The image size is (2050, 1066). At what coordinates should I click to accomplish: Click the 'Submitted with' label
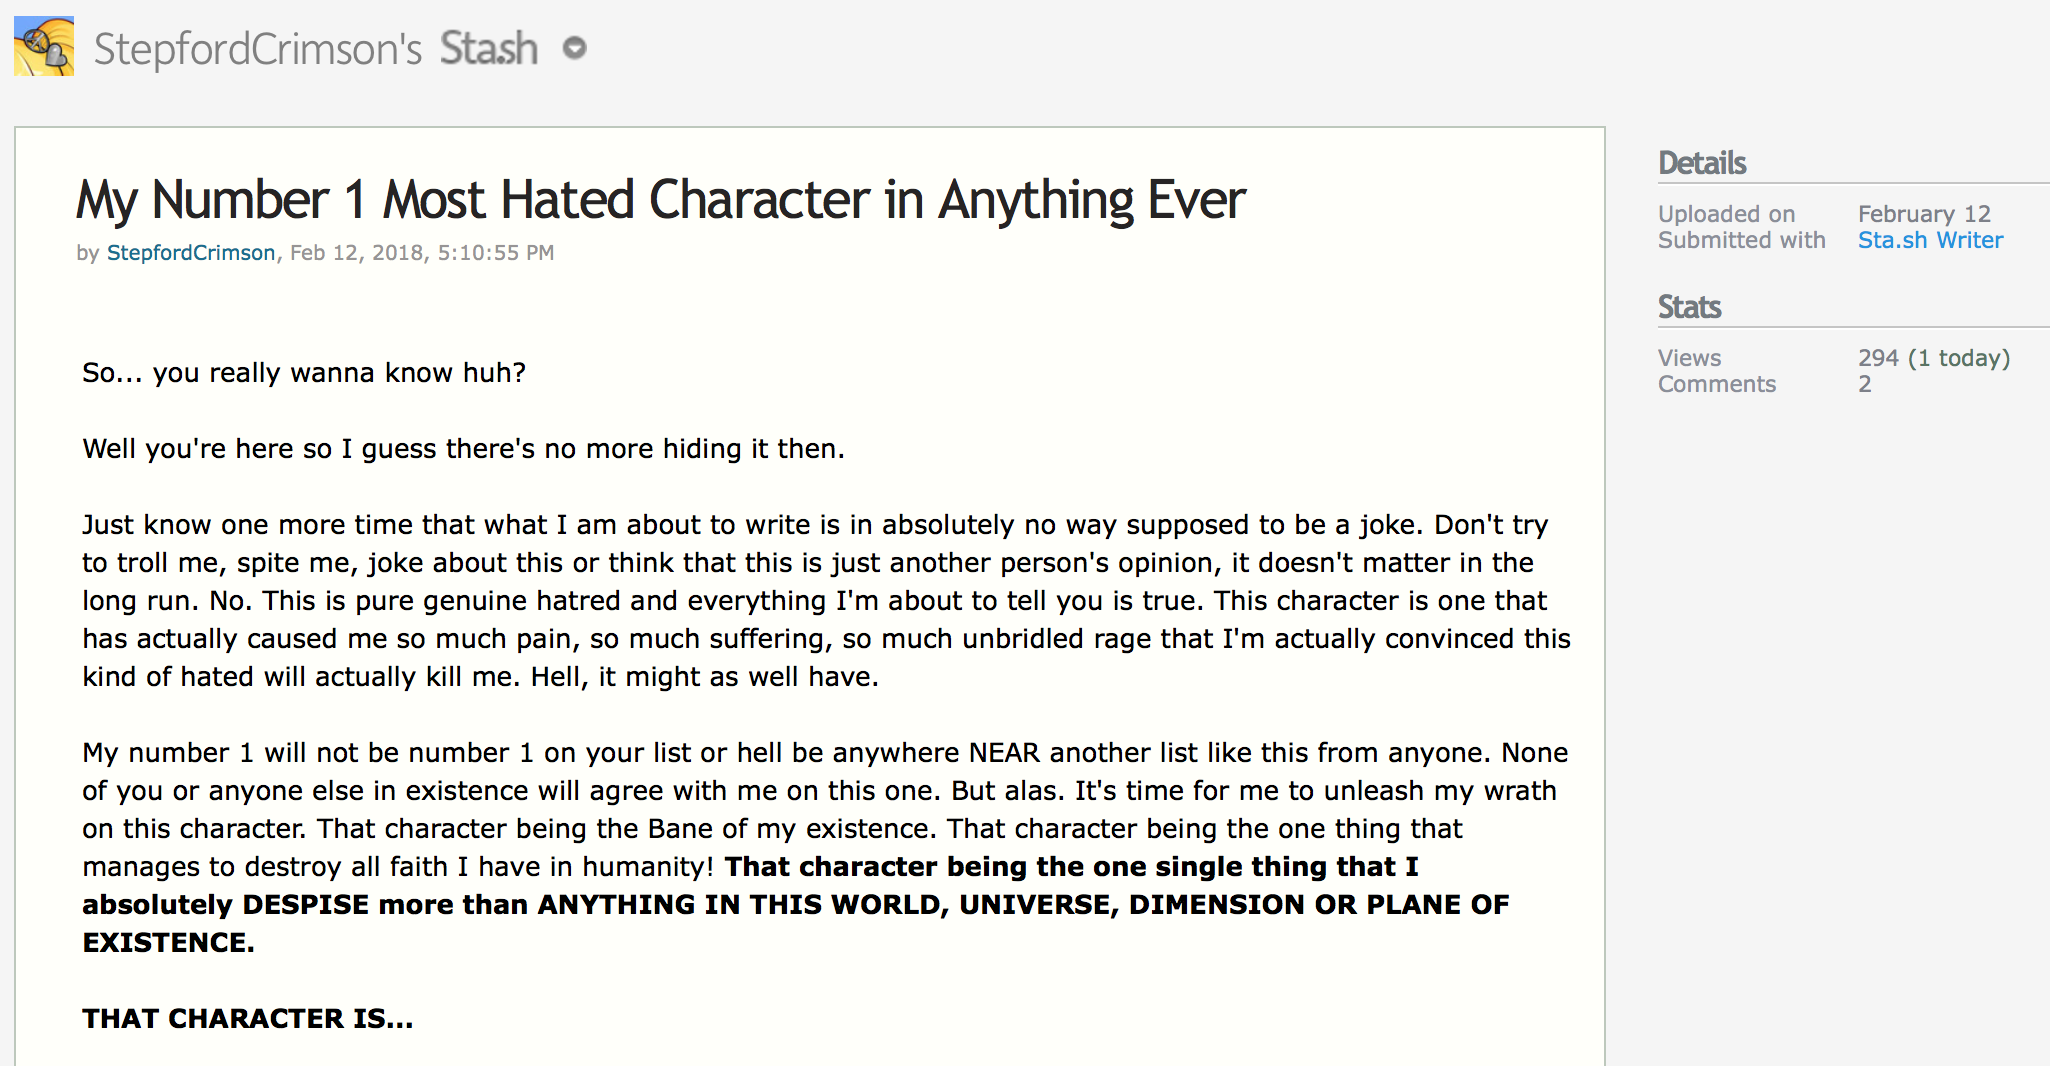point(1741,240)
